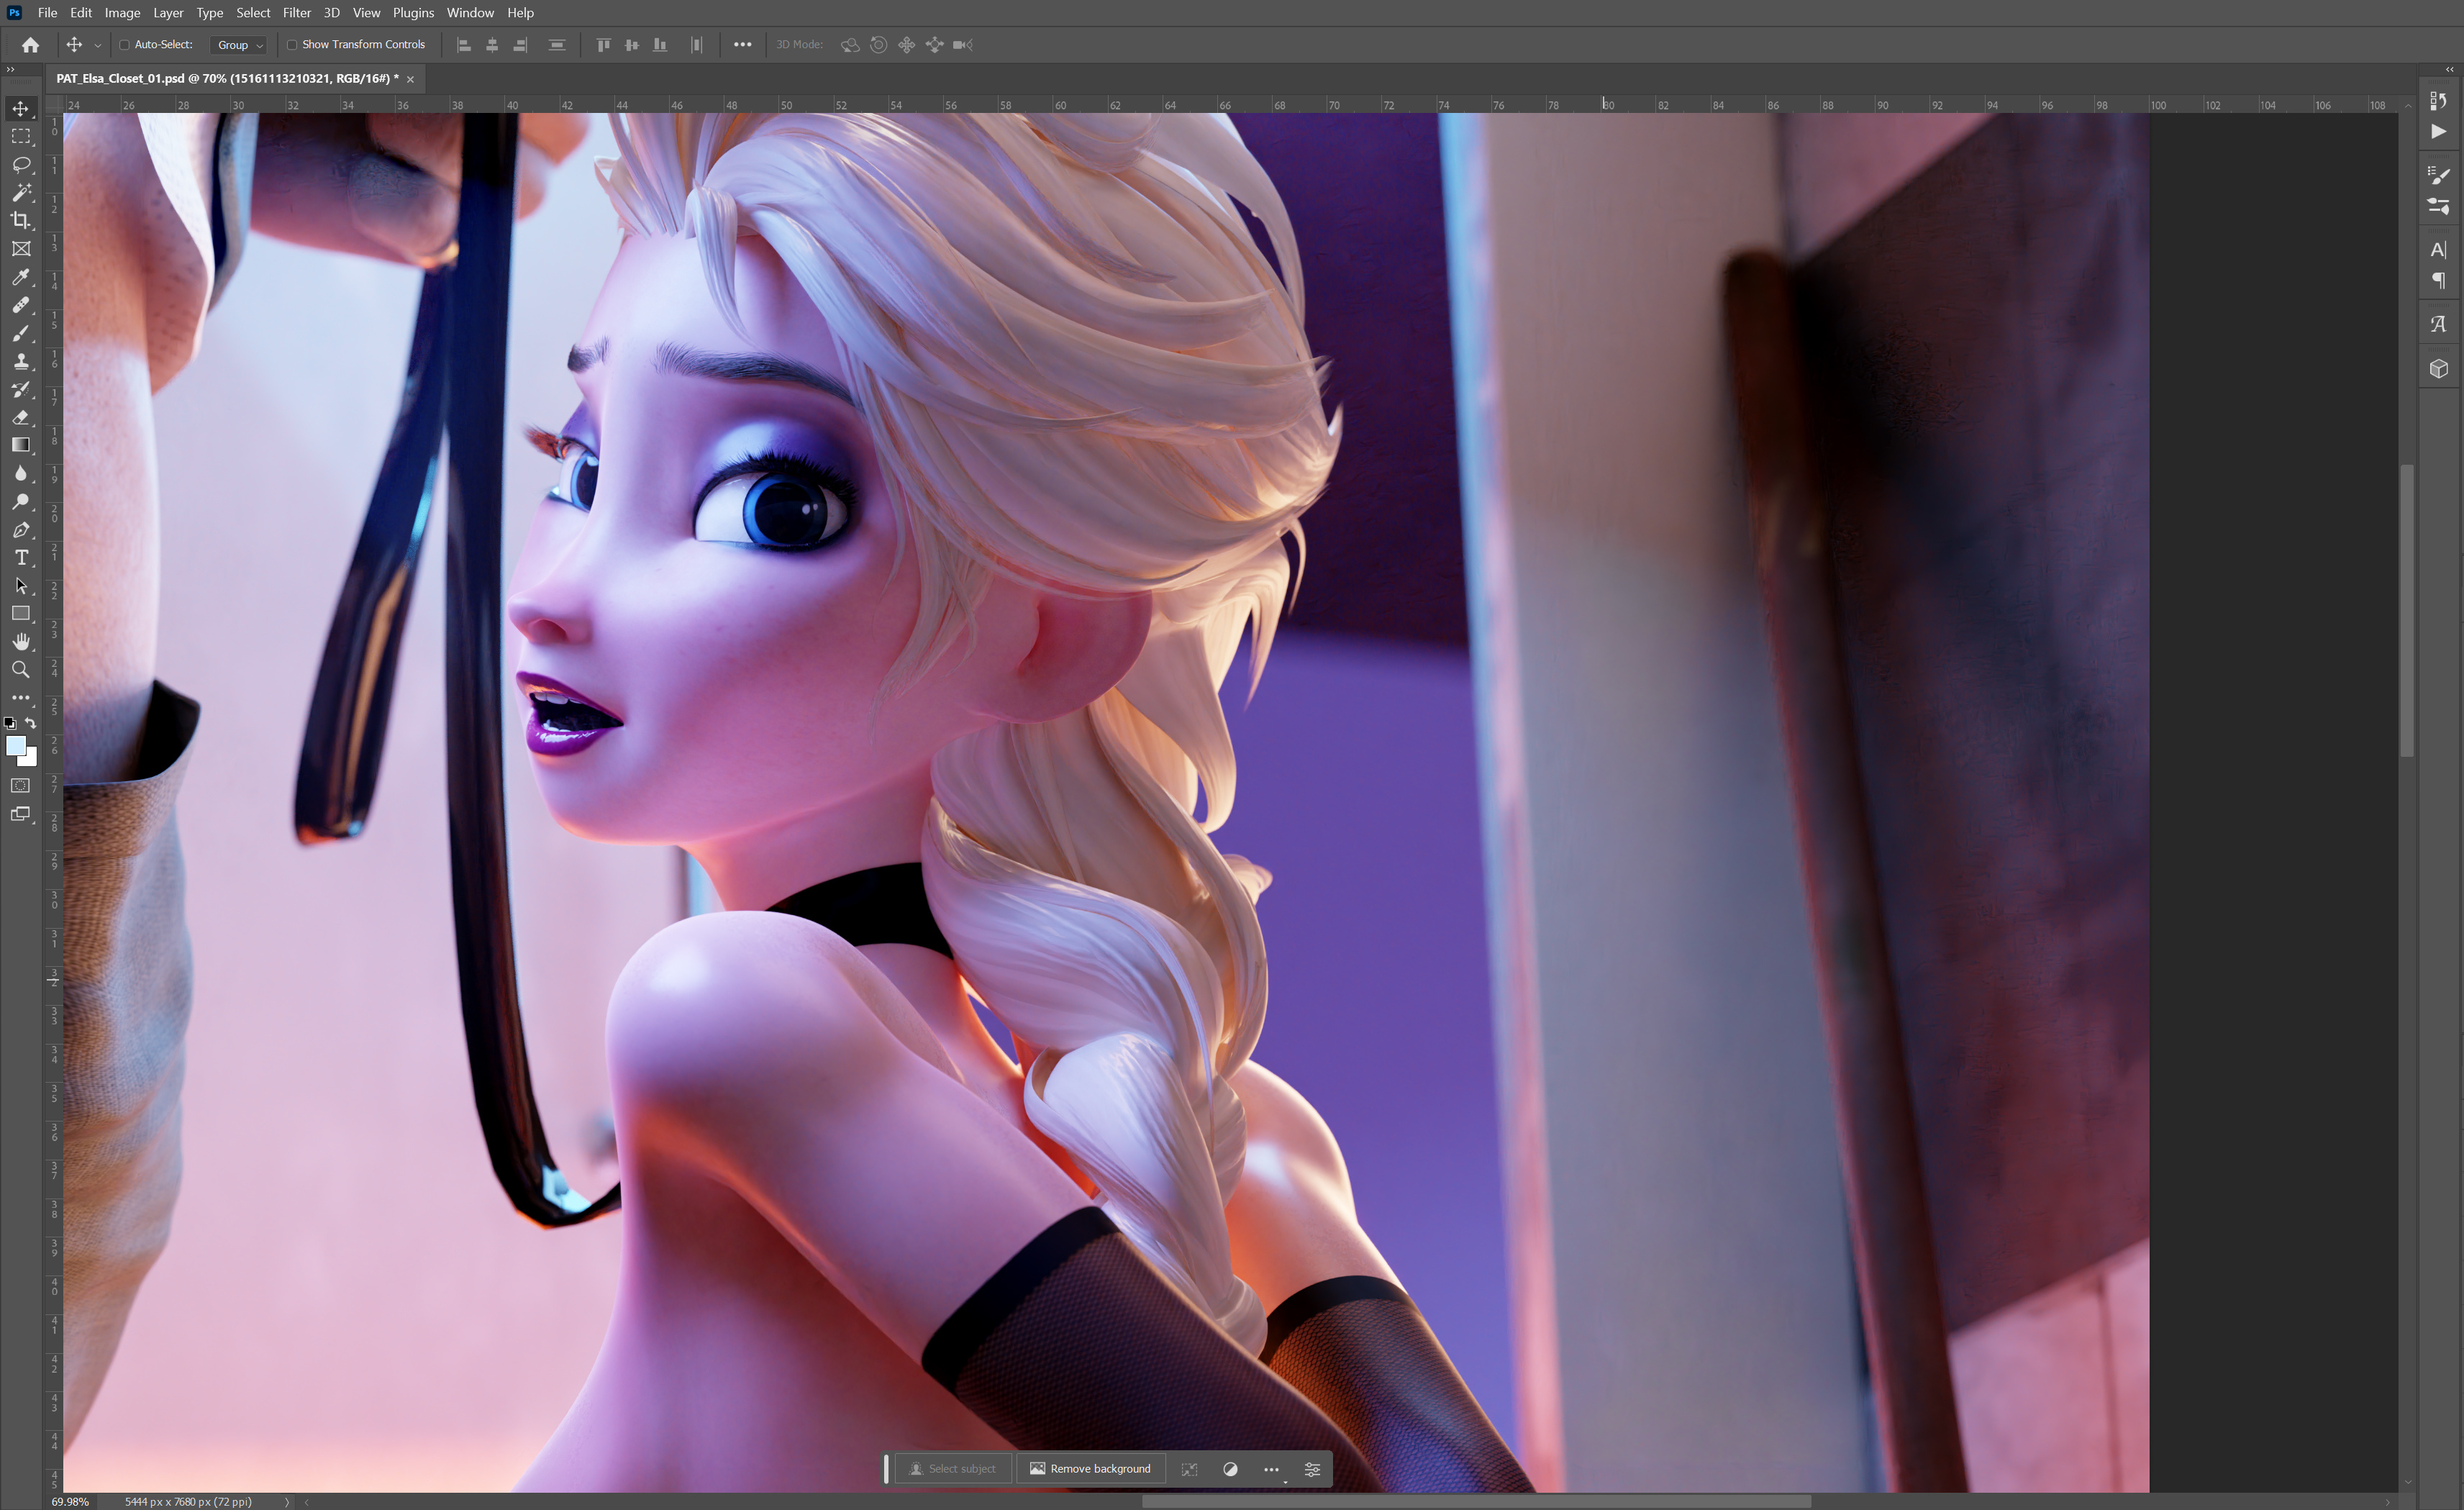
Task: Open the Window menu
Action: point(470,13)
